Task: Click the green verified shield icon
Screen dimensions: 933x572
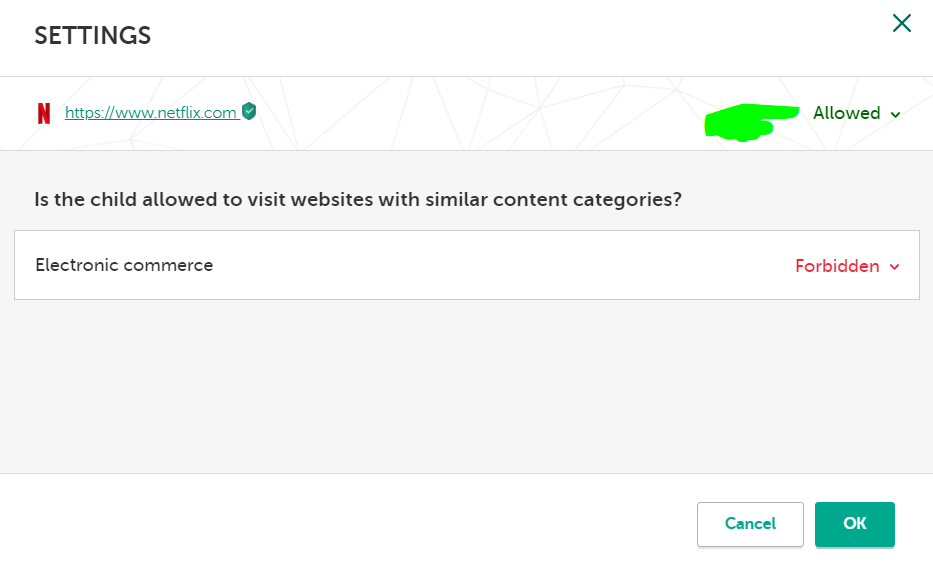Action: (249, 112)
